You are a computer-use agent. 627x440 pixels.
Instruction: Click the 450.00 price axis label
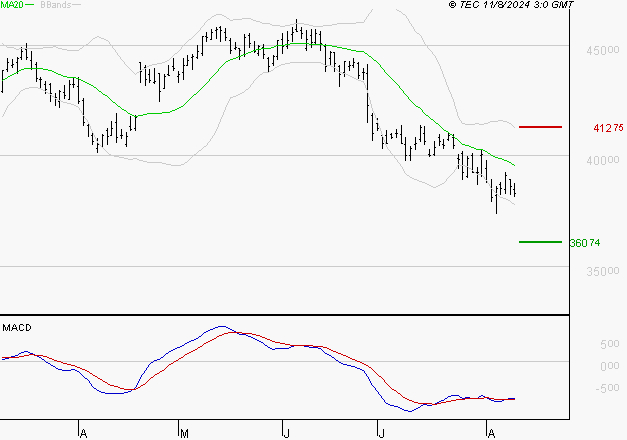click(603, 51)
